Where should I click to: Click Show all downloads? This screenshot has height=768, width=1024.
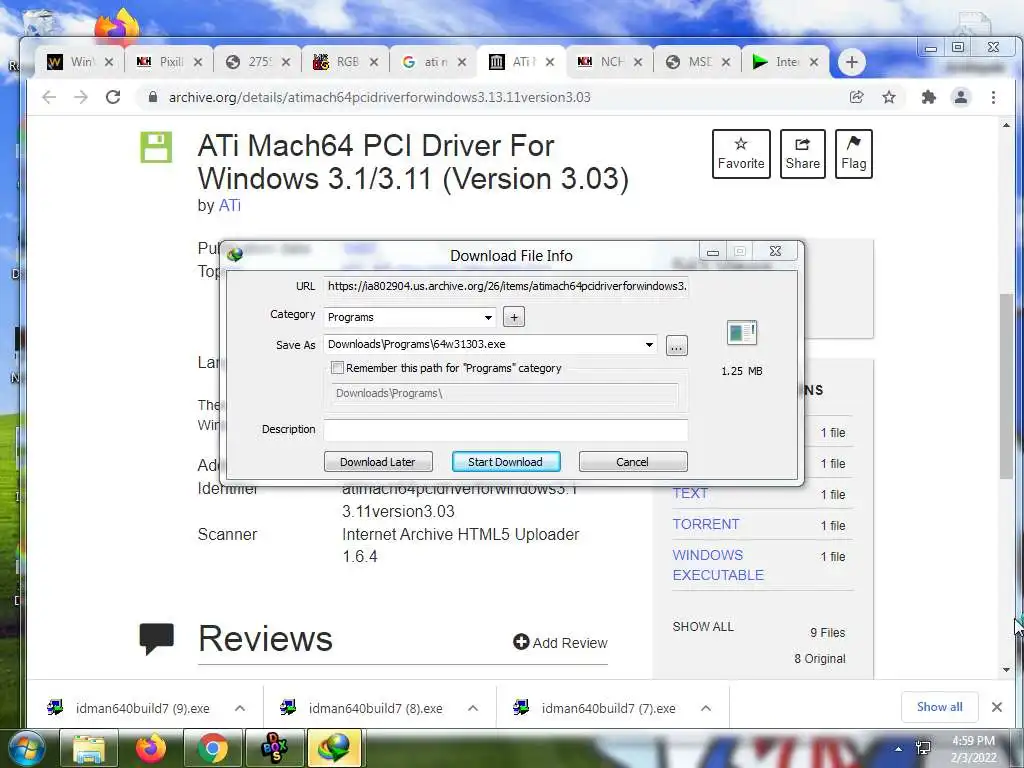pos(939,707)
